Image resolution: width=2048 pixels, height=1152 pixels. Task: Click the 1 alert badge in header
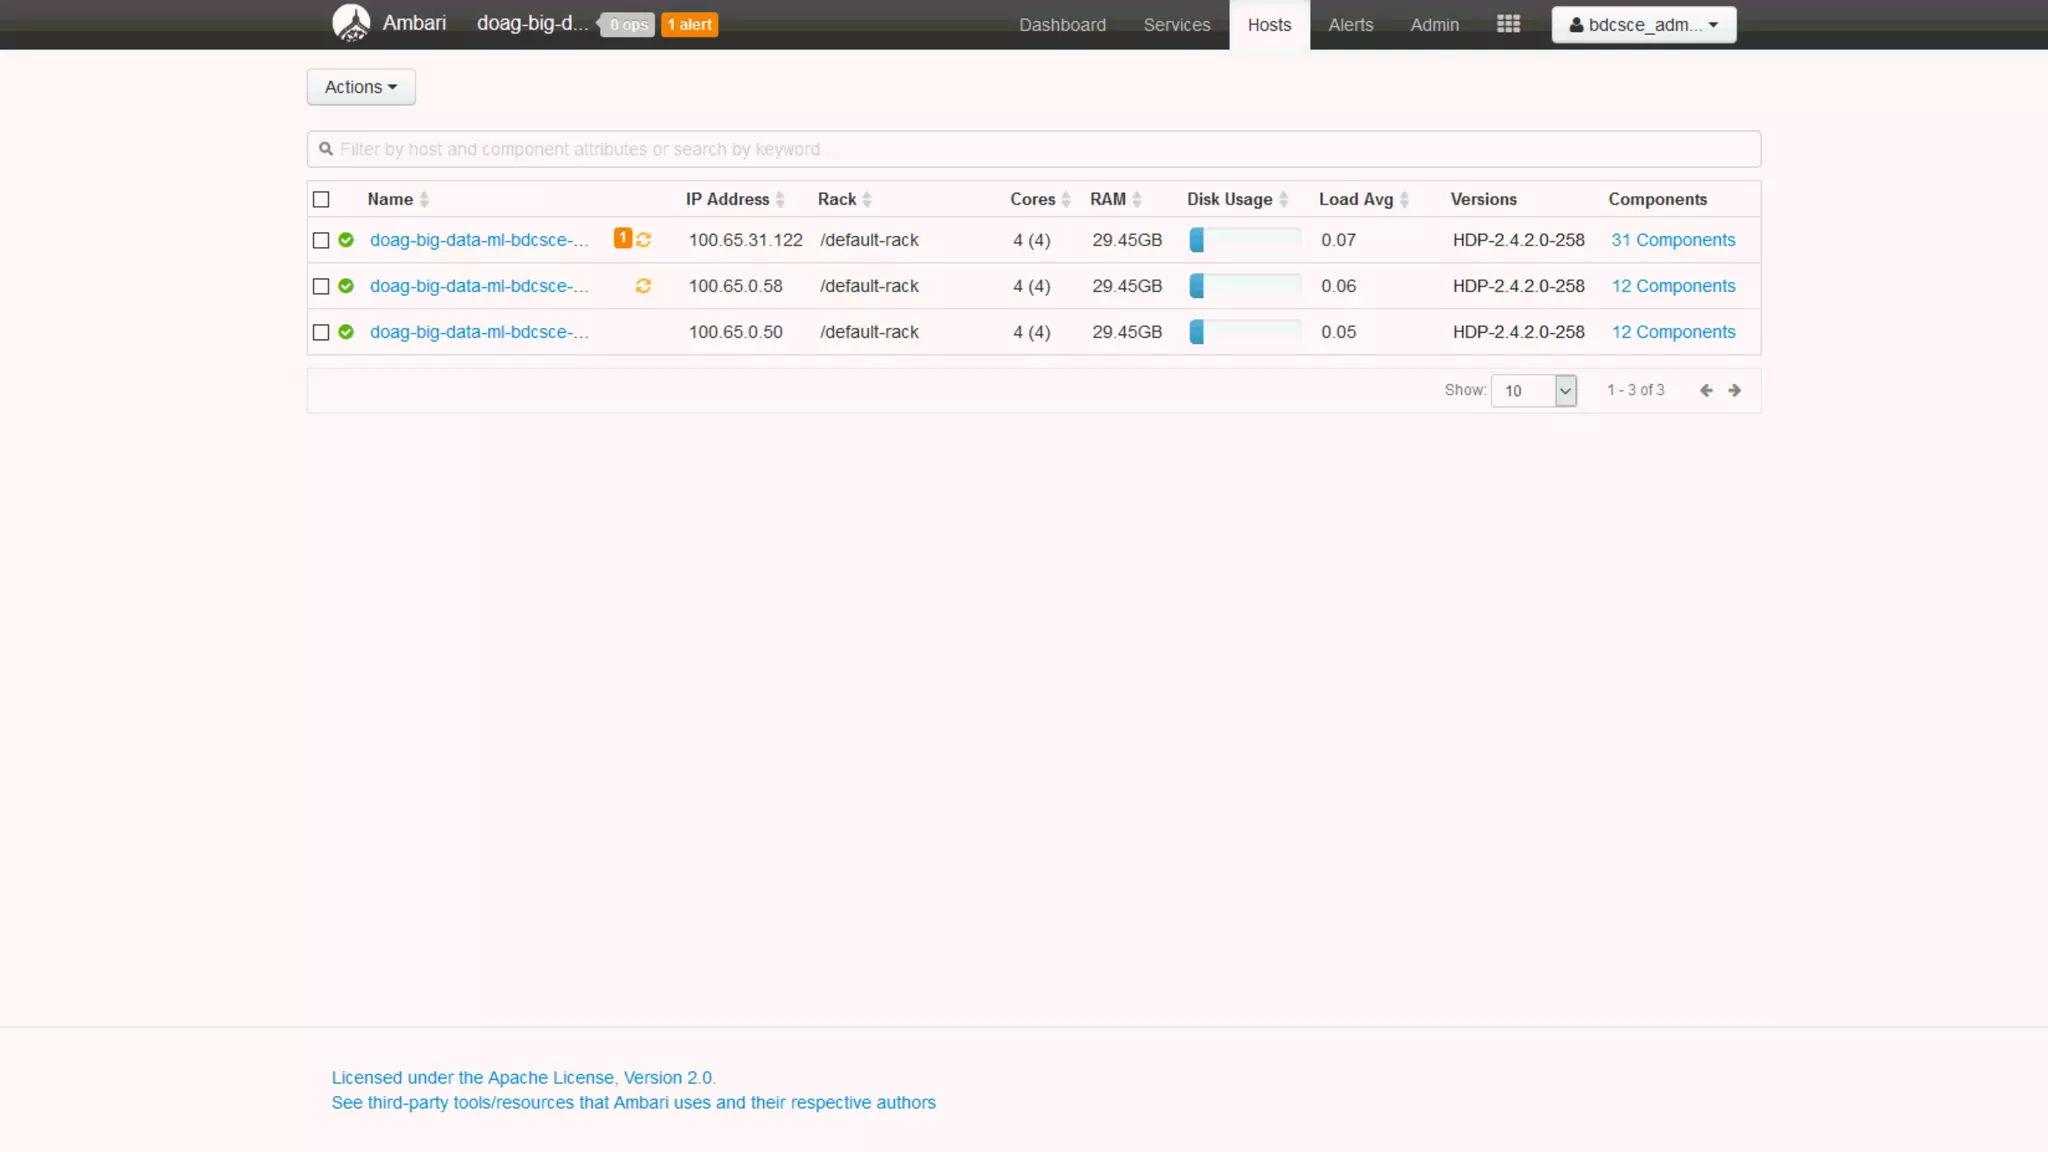pos(689,25)
